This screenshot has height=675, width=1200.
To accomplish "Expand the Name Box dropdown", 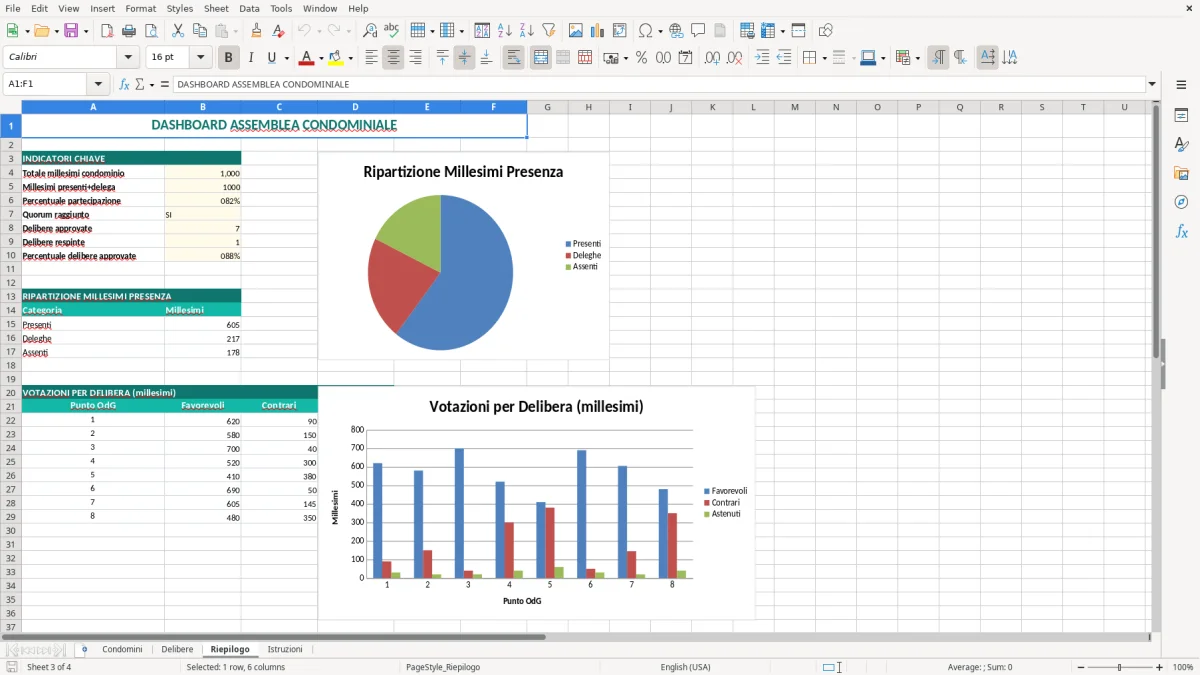I will 98,84.
